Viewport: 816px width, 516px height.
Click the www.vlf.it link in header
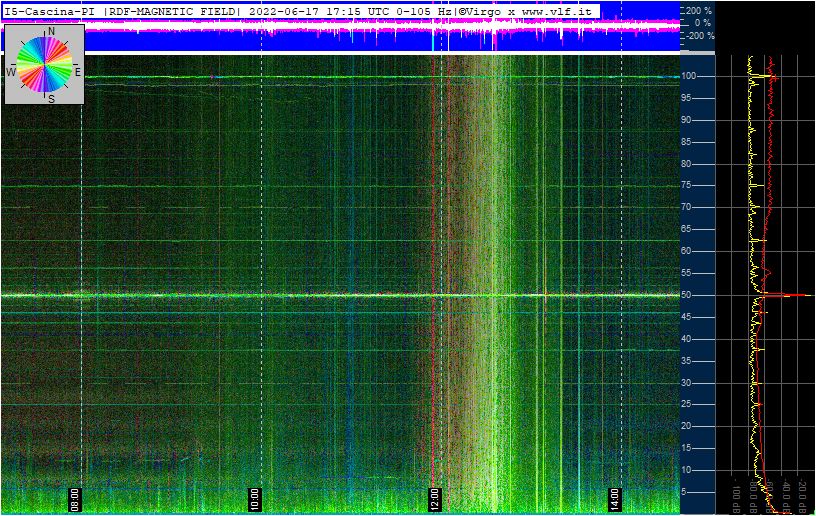[x=556, y=11]
